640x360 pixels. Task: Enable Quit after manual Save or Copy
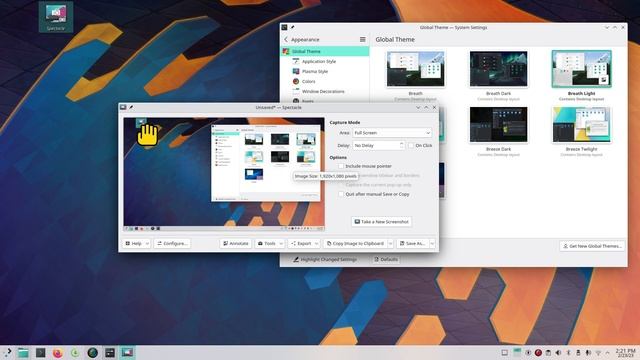pos(341,194)
